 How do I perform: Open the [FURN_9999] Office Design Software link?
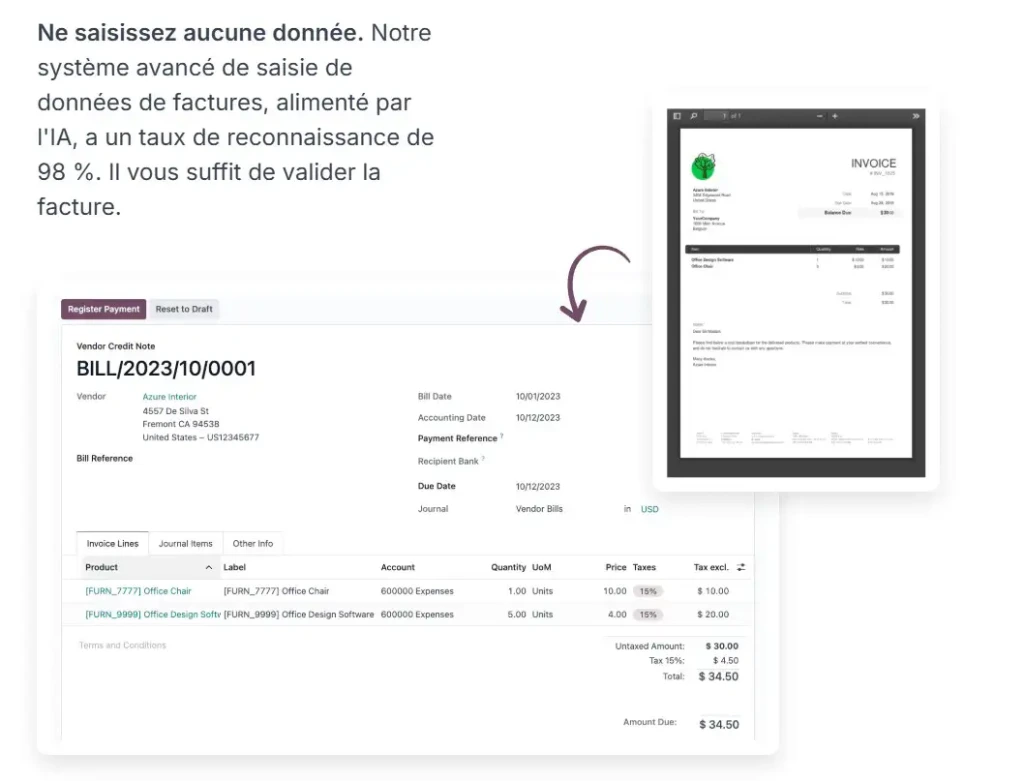148,614
